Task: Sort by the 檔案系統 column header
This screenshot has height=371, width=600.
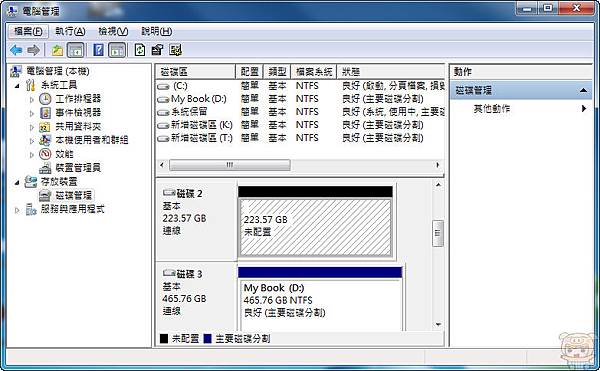Action: 314,72
